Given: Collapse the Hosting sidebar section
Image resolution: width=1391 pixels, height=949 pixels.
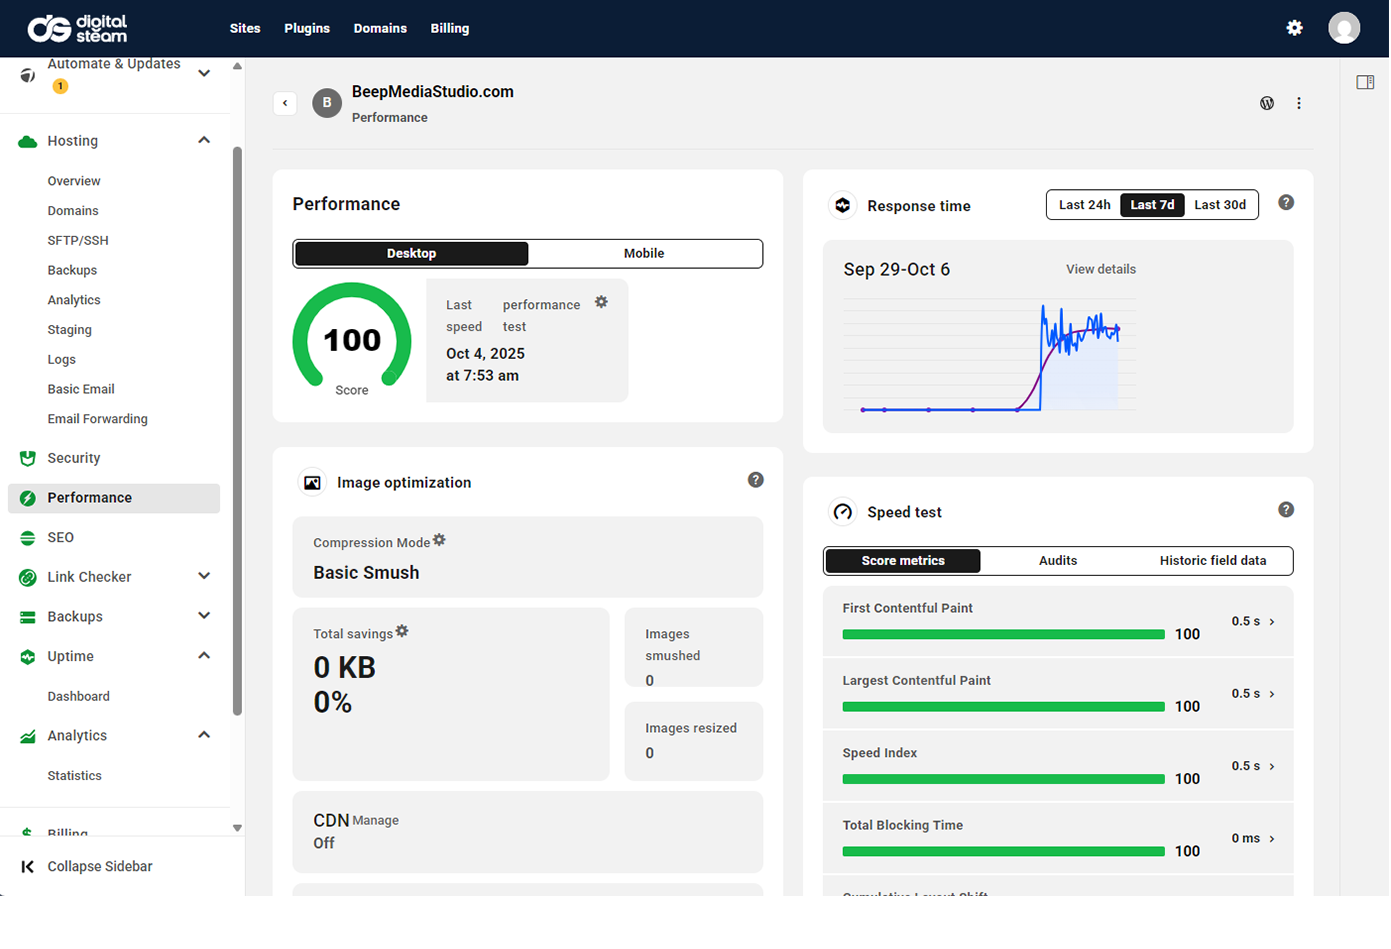Looking at the screenshot, I should tap(204, 141).
